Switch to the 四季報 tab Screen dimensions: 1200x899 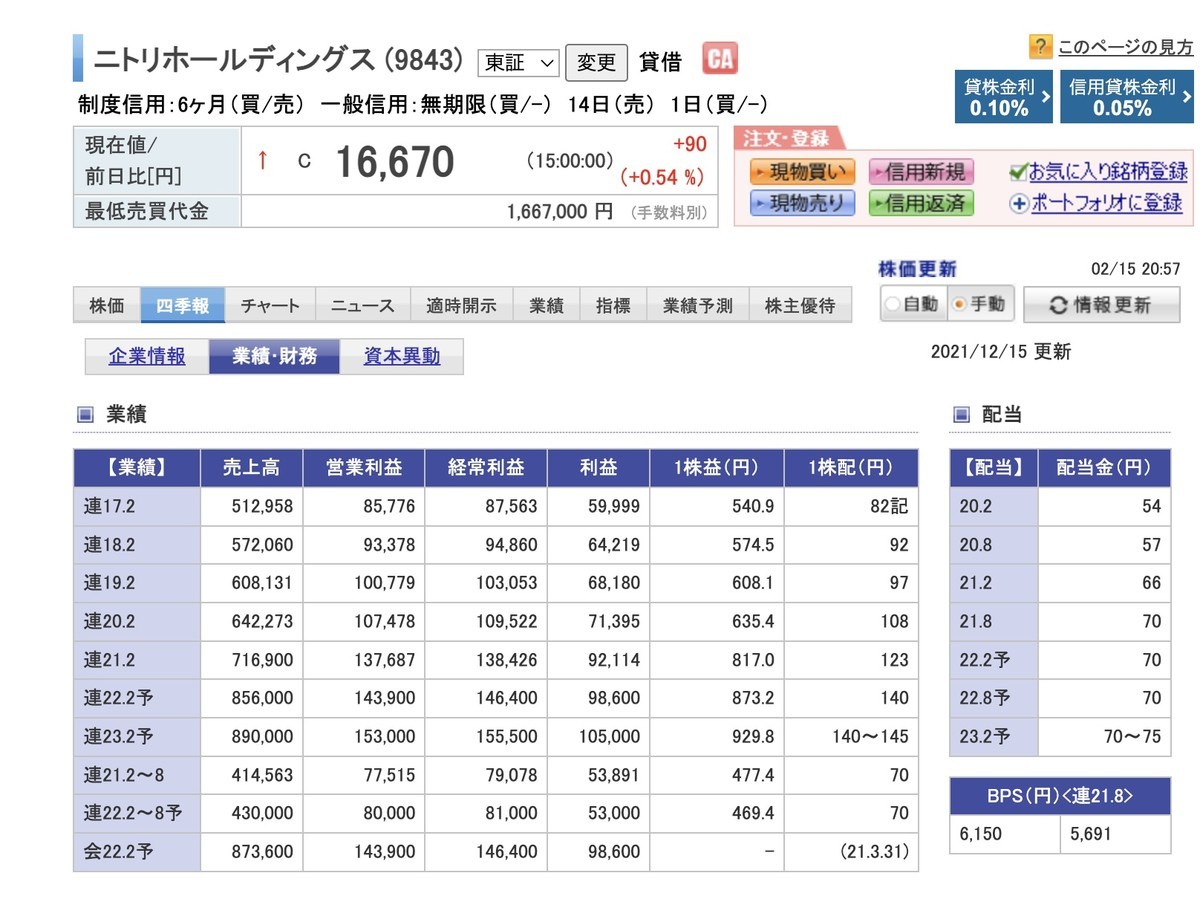182,306
